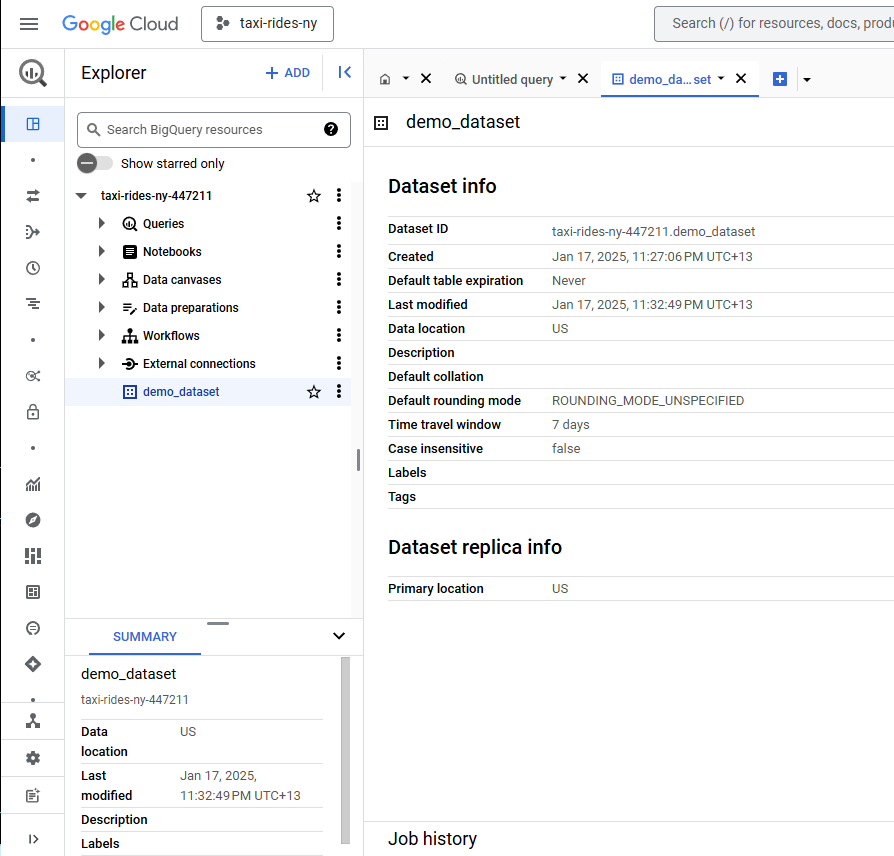Click the Google Cloud logo
This screenshot has height=856, width=894.
coord(120,24)
